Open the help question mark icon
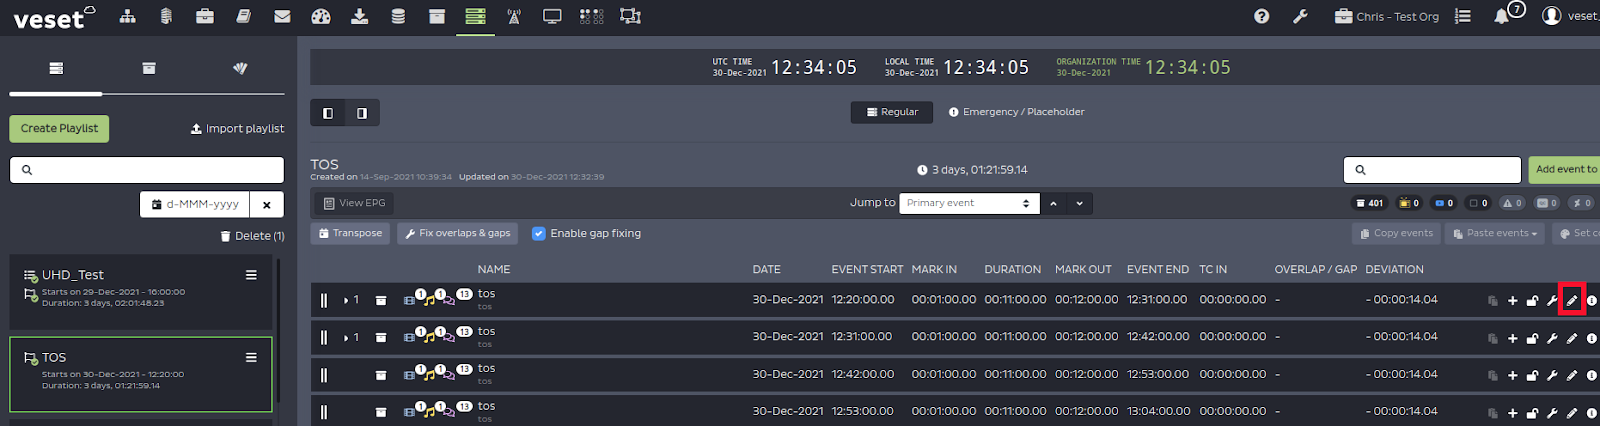Image resolution: width=1600 pixels, height=426 pixels. (x=1262, y=16)
